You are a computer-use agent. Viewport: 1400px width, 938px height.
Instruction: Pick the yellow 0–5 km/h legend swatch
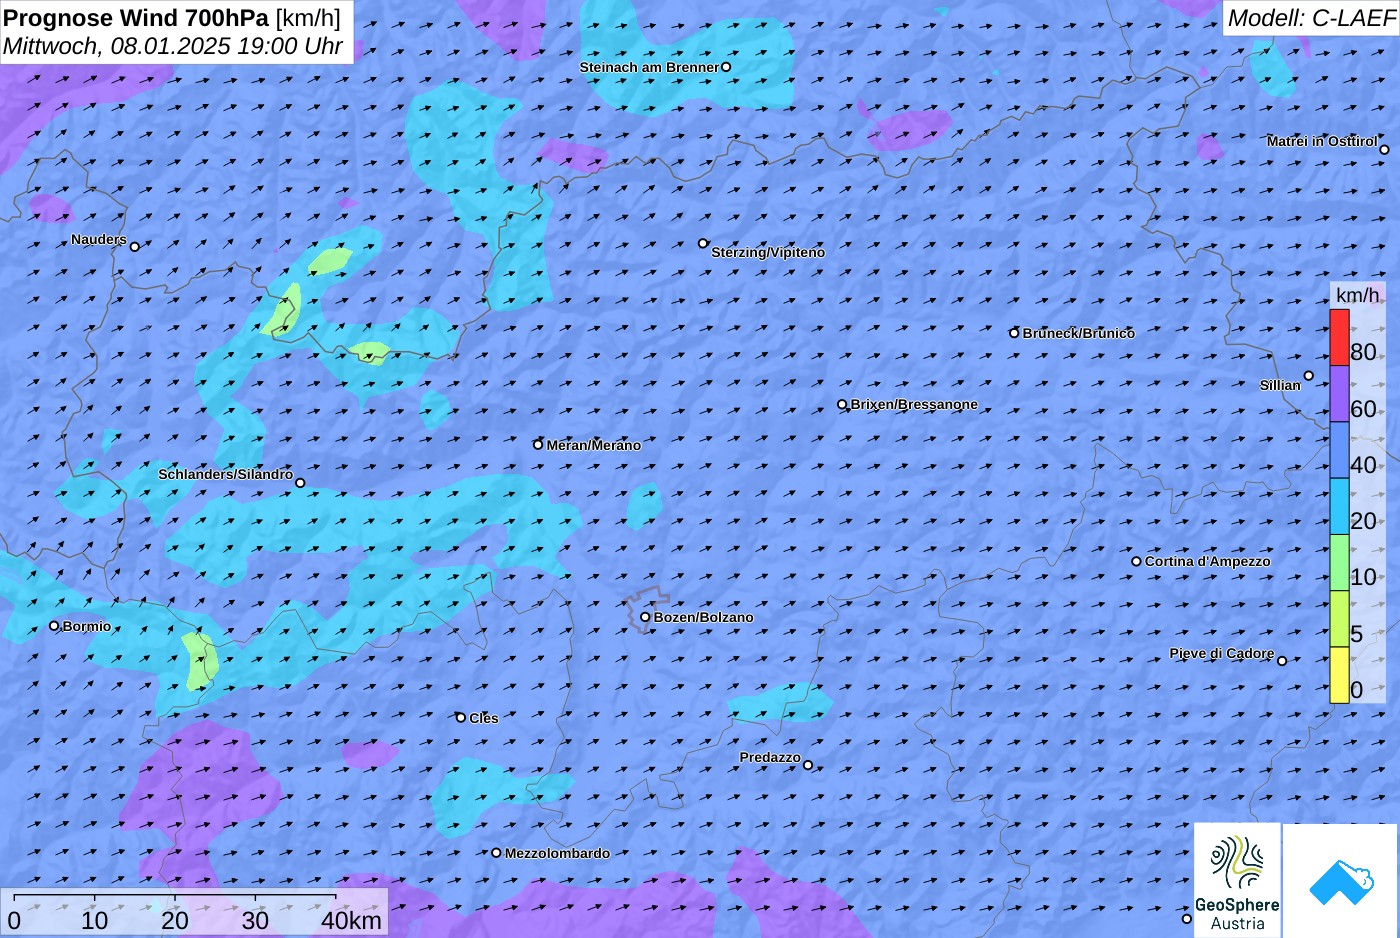(1339, 675)
